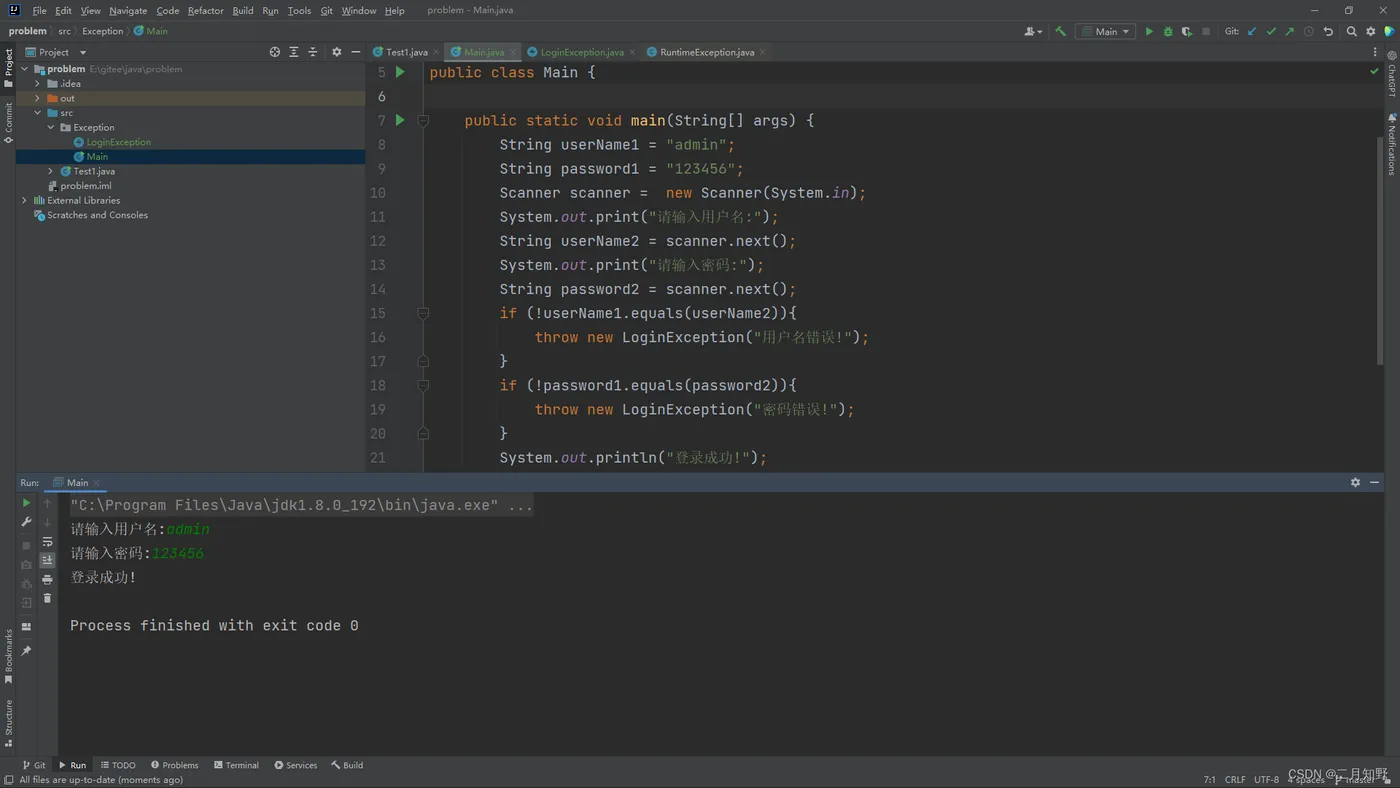The width and height of the screenshot is (1400, 788).
Task: Select opened file with the crosshair icon
Action: click(x=275, y=52)
